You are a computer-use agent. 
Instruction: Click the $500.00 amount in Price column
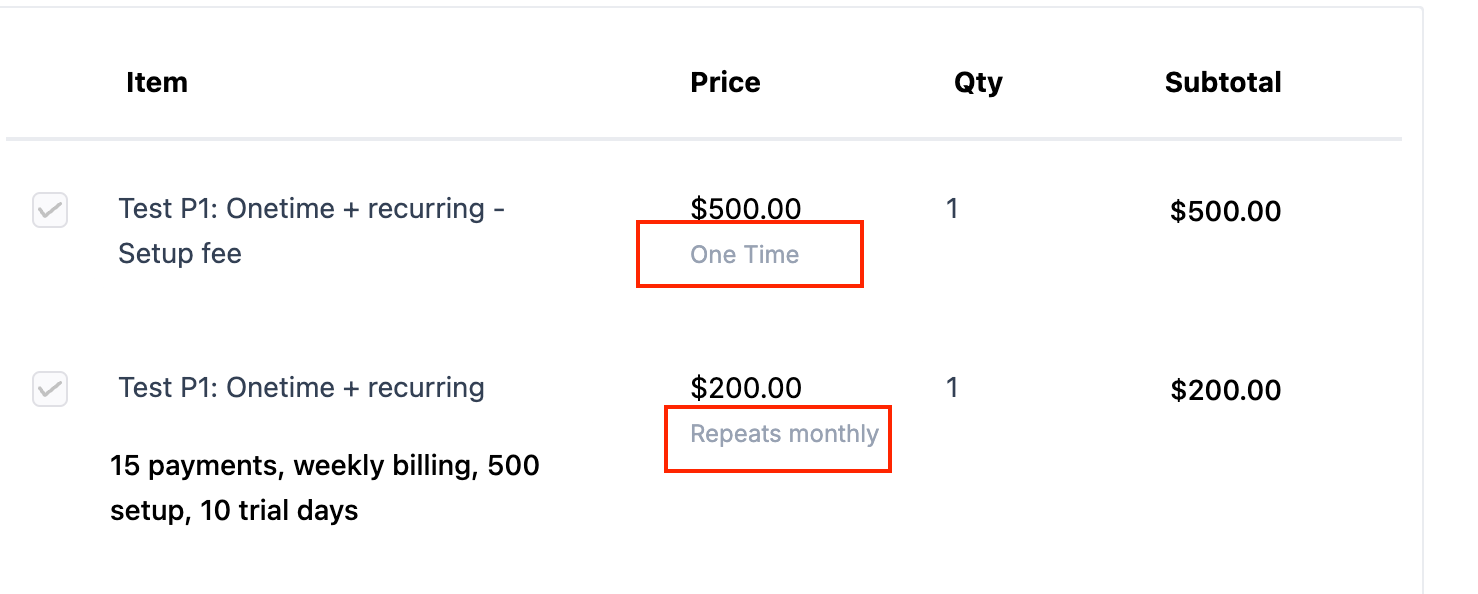[x=745, y=209]
